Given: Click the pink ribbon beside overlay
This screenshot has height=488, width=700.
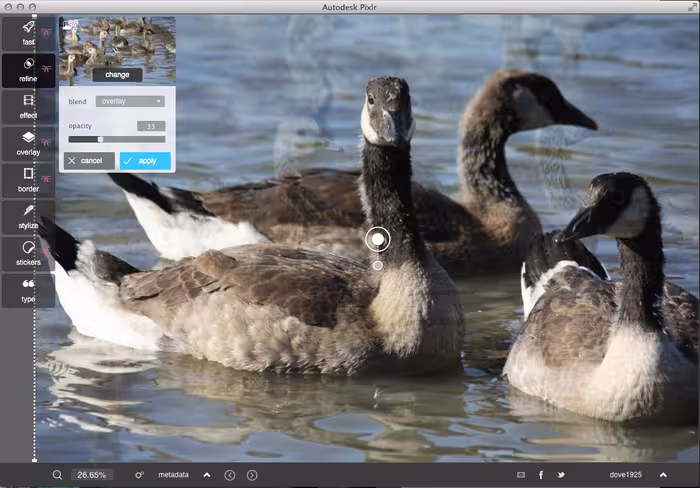Looking at the screenshot, I should click(x=46, y=142).
